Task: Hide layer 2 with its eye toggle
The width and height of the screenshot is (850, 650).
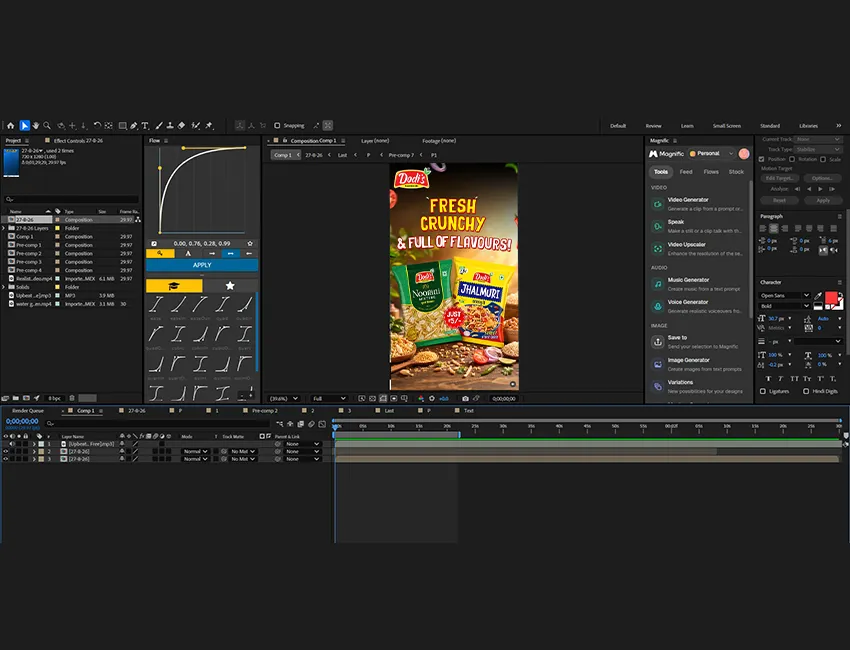Action: (6, 451)
